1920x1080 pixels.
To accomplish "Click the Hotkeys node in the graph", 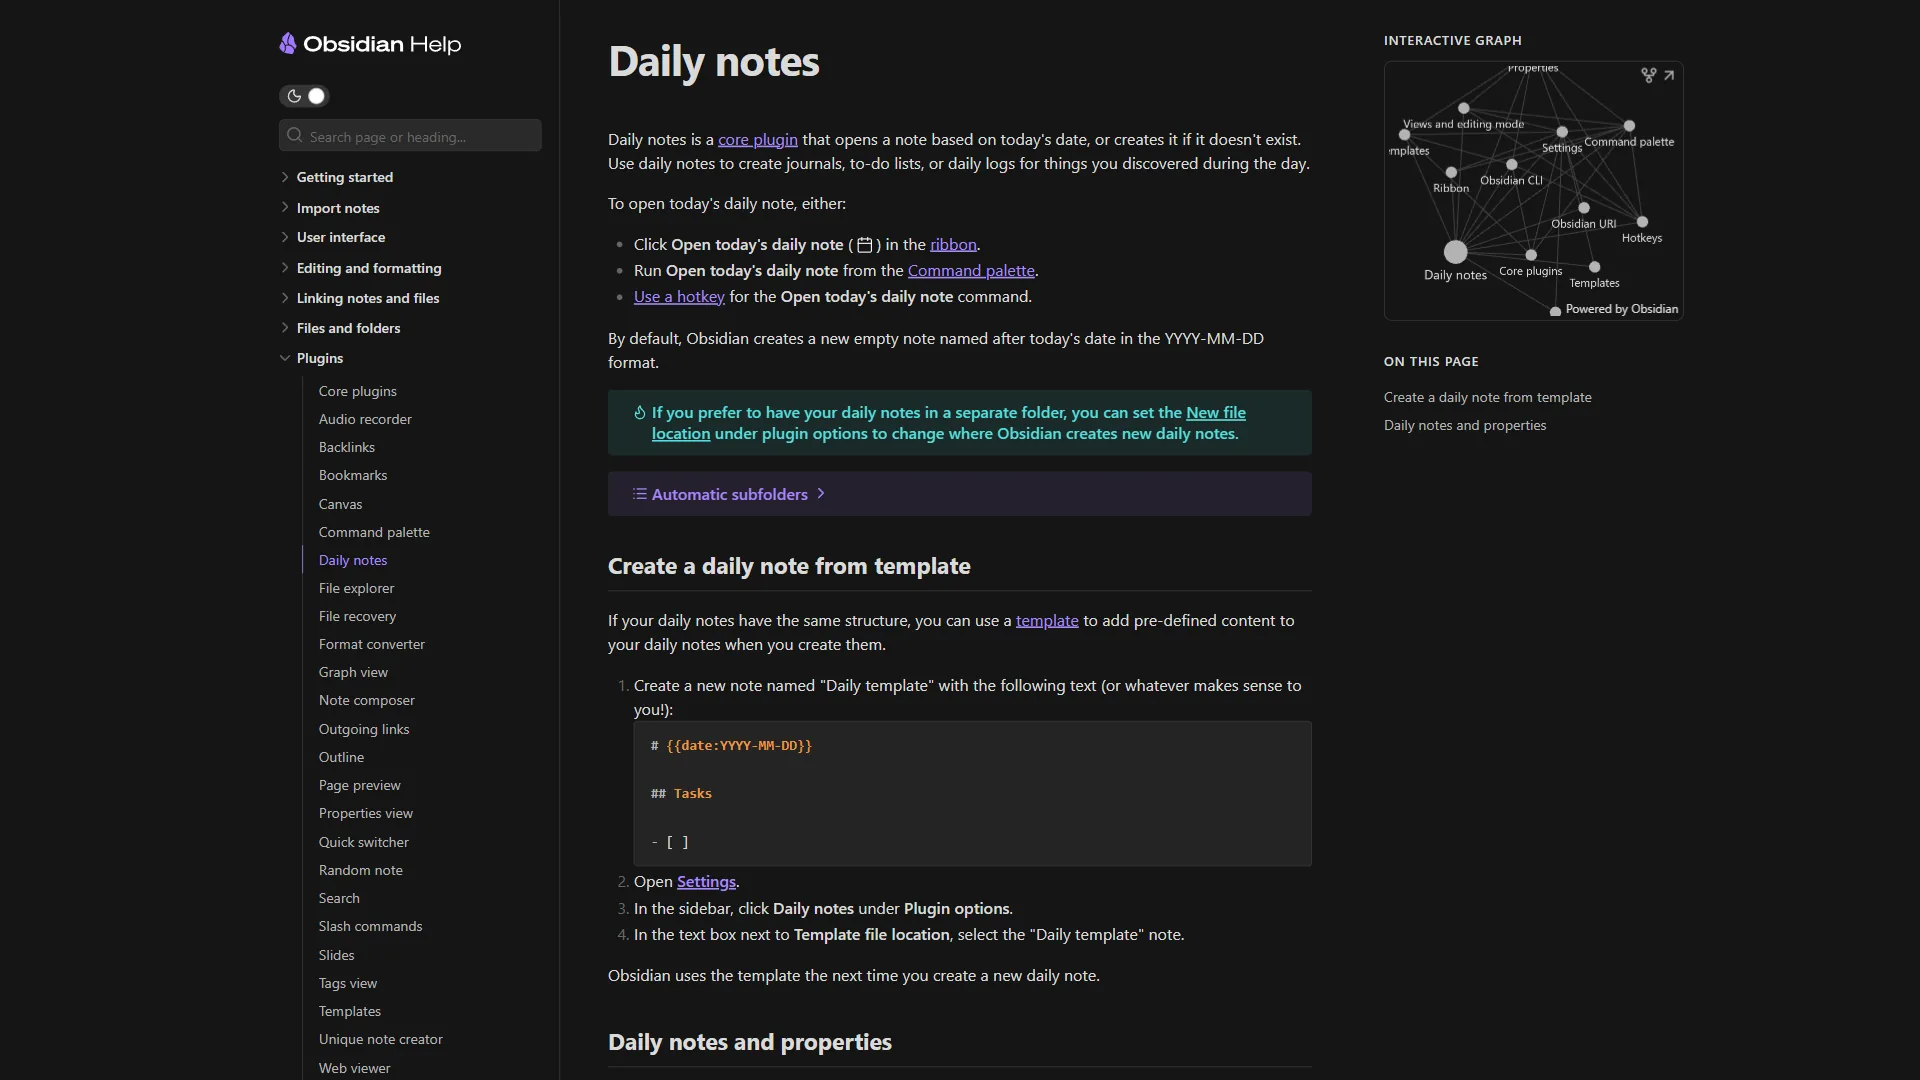I will point(1642,222).
